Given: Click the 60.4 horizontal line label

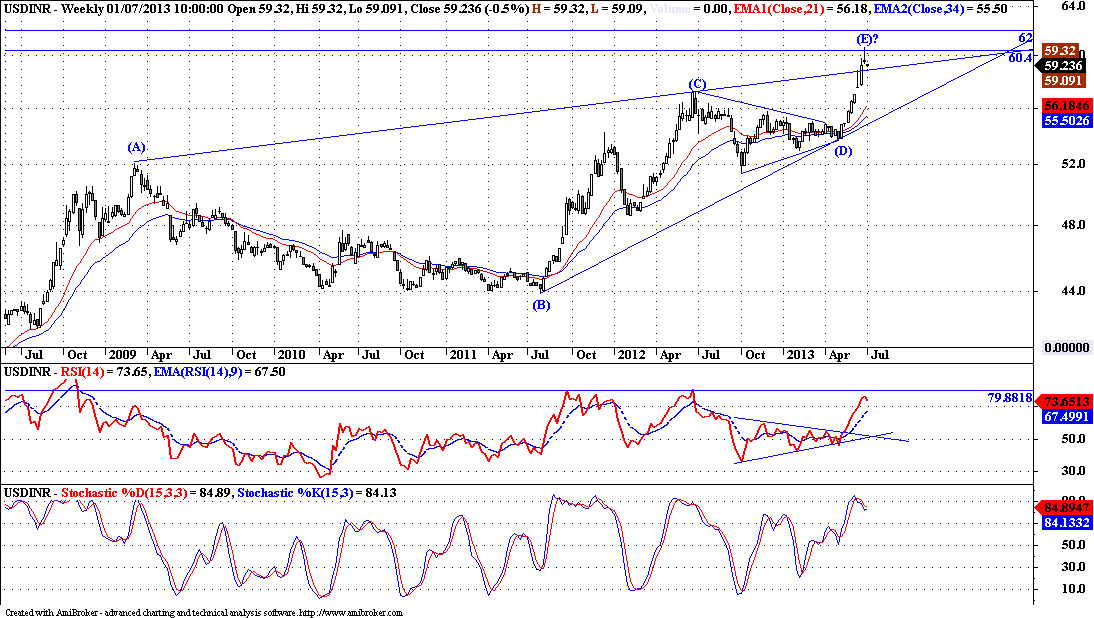Looking at the screenshot, I should coord(1020,58).
